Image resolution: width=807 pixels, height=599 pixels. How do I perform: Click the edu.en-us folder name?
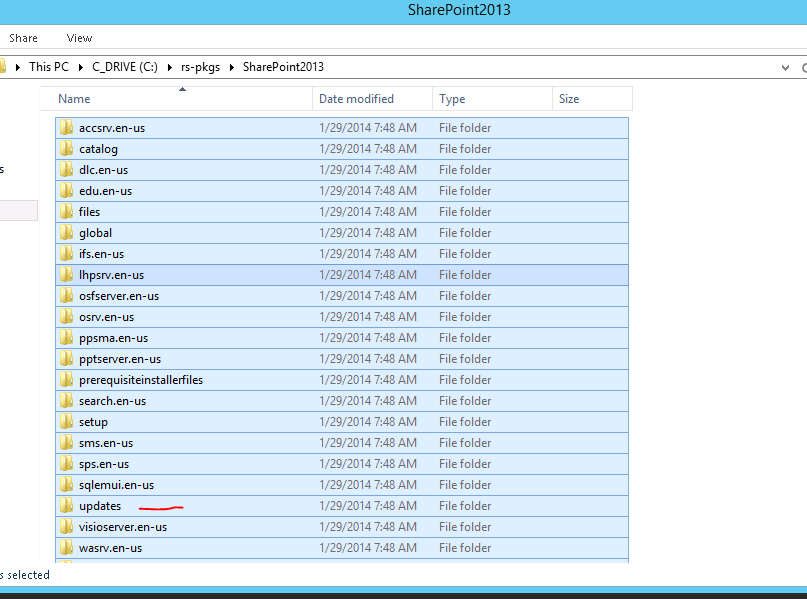pos(106,191)
